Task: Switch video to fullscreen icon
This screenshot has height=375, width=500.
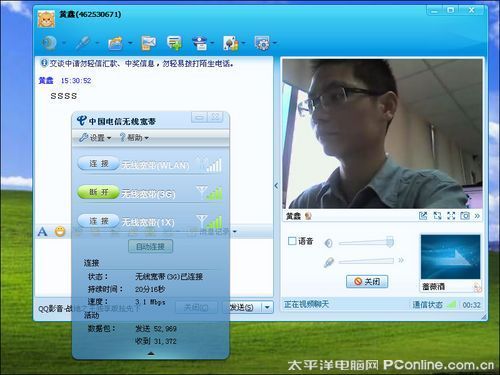Action: (x=451, y=216)
